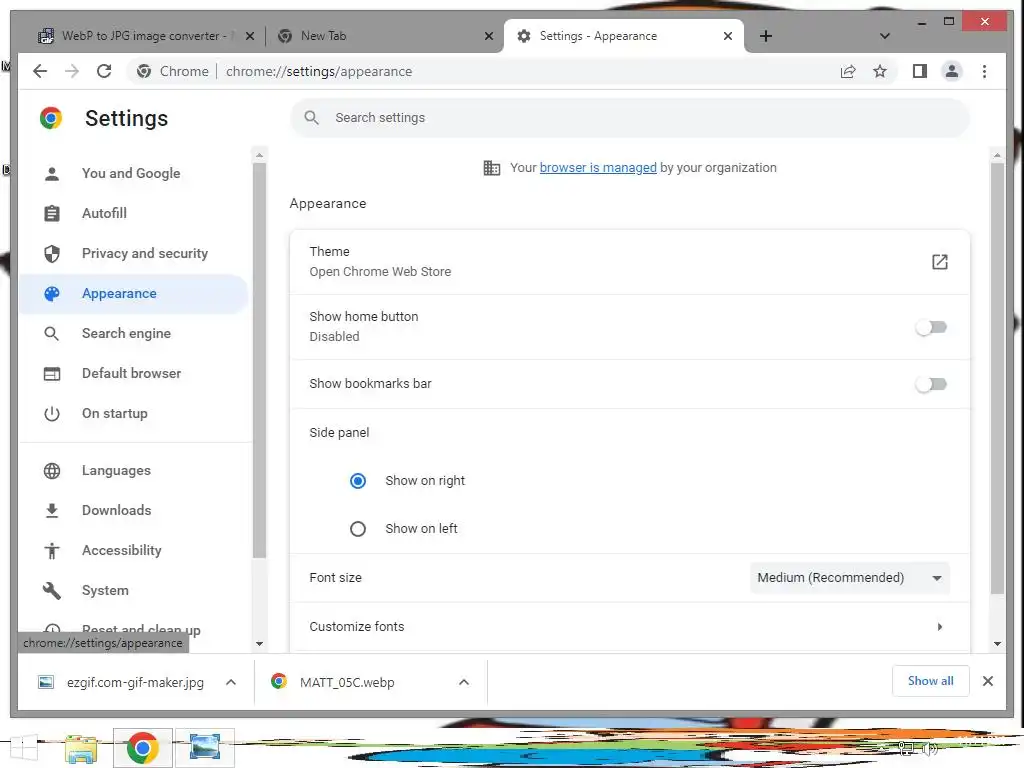Bookmark this tab with star icon
The image size is (1024, 768).
point(880,71)
